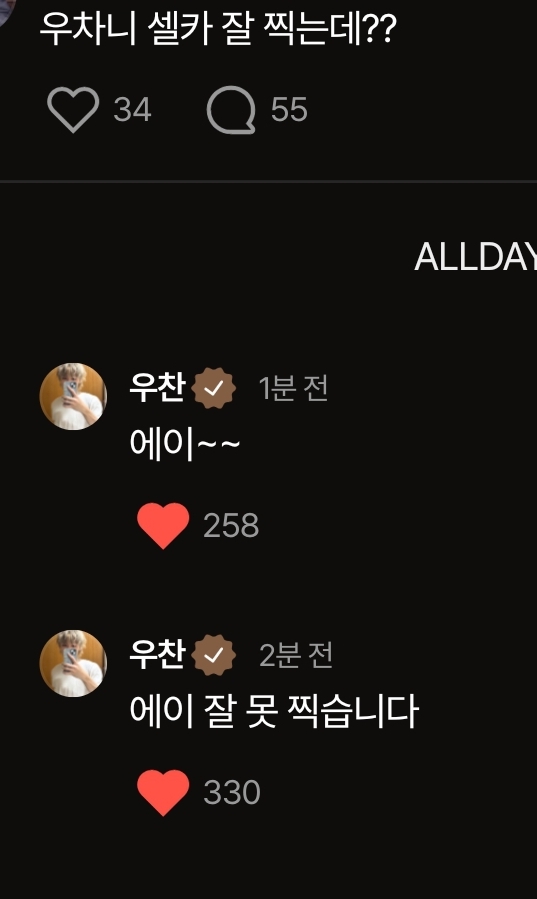
Task: Tap verified badge beside 우찬 on 1분 전 comment
Action: (x=213, y=389)
